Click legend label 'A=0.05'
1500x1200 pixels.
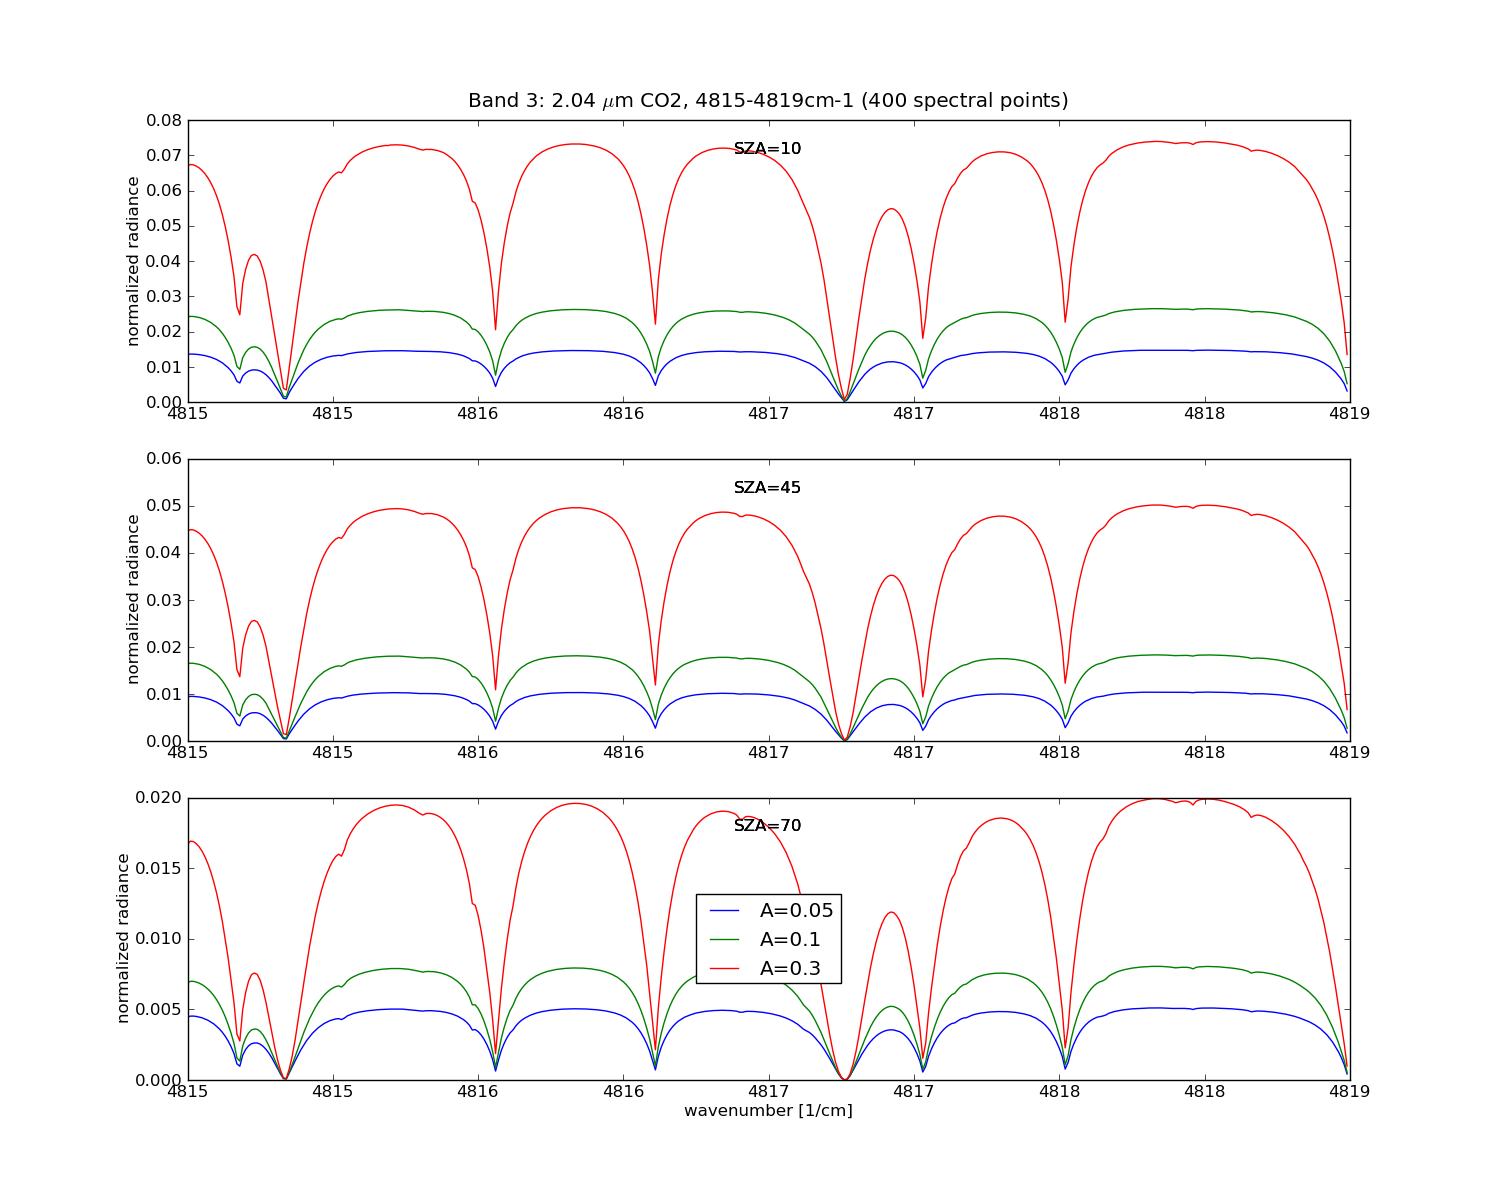(796, 911)
